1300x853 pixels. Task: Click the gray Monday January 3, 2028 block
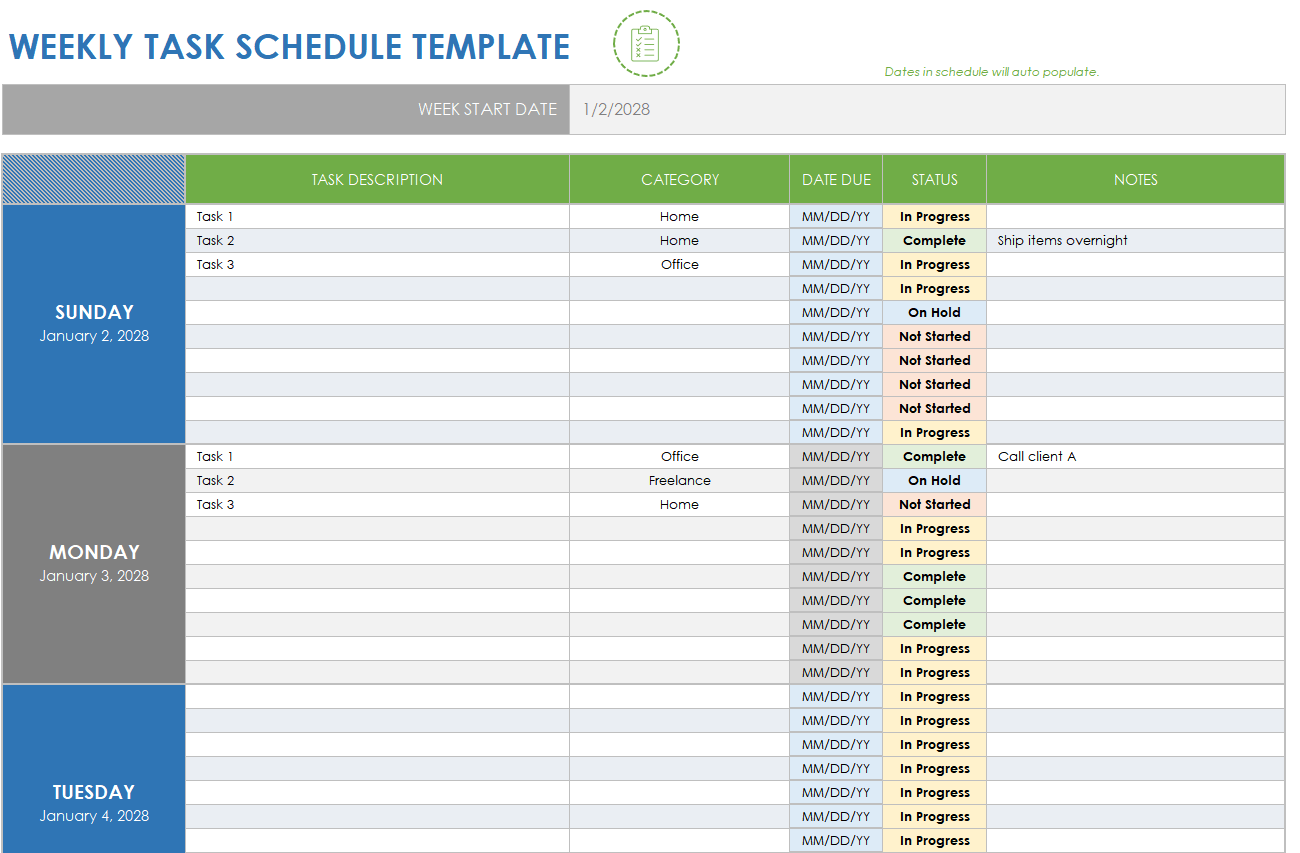[x=94, y=563]
